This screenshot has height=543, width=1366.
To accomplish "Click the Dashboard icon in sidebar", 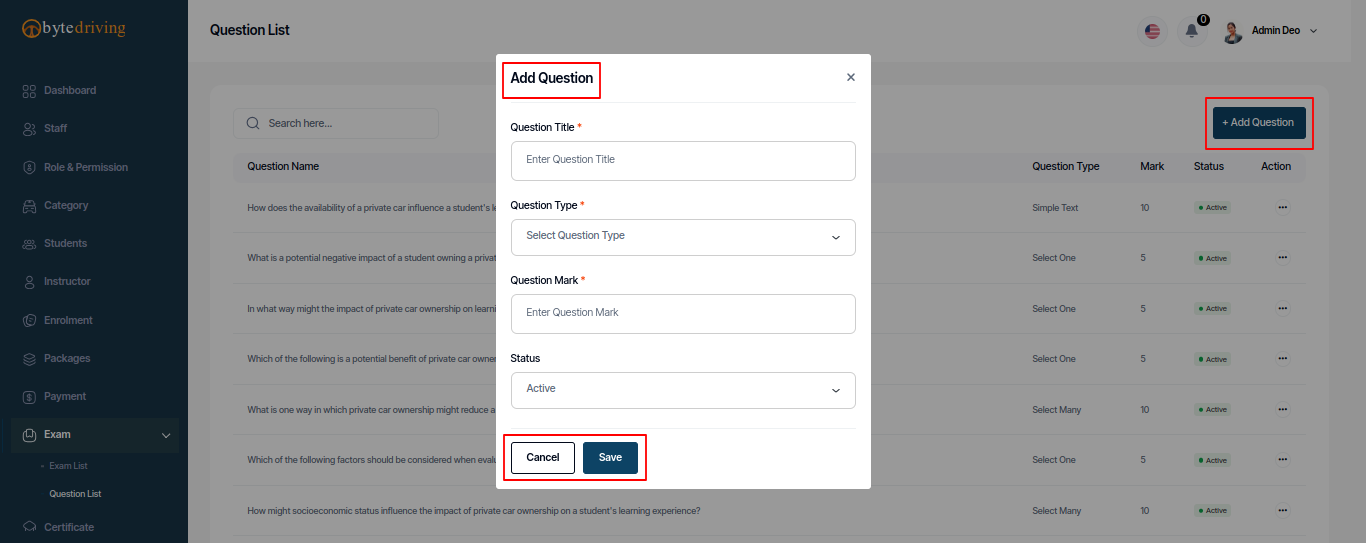I will point(29,91).
